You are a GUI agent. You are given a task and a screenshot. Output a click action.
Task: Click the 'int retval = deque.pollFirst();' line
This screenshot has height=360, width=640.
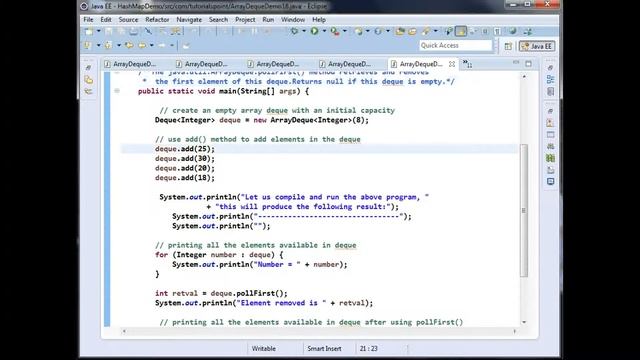coord(221,293)
